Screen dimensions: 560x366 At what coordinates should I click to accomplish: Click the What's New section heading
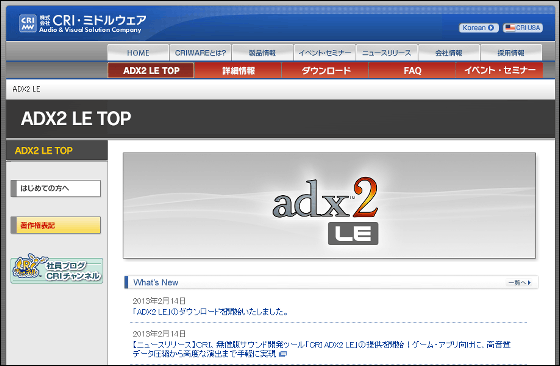[155, 282]
